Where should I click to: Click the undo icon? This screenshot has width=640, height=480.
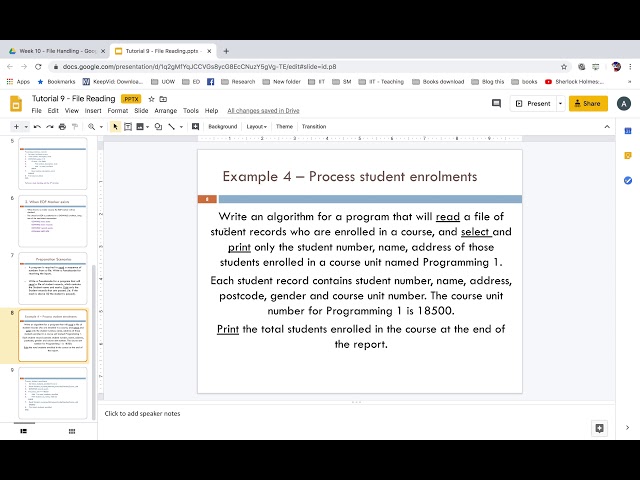click(37, 127)
